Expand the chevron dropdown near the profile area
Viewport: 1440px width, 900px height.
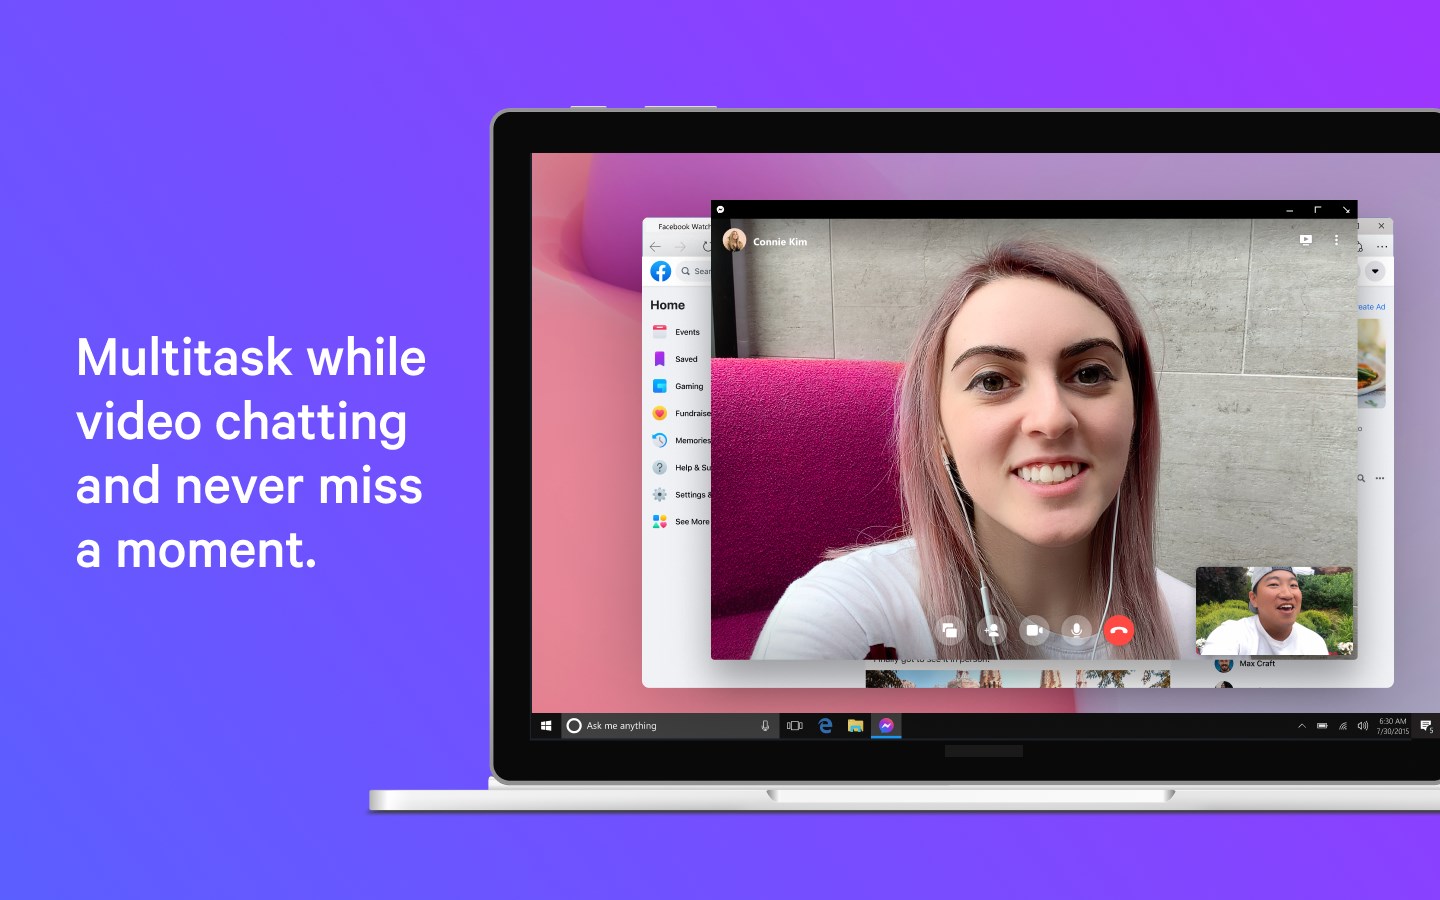tap(1376, 270)
